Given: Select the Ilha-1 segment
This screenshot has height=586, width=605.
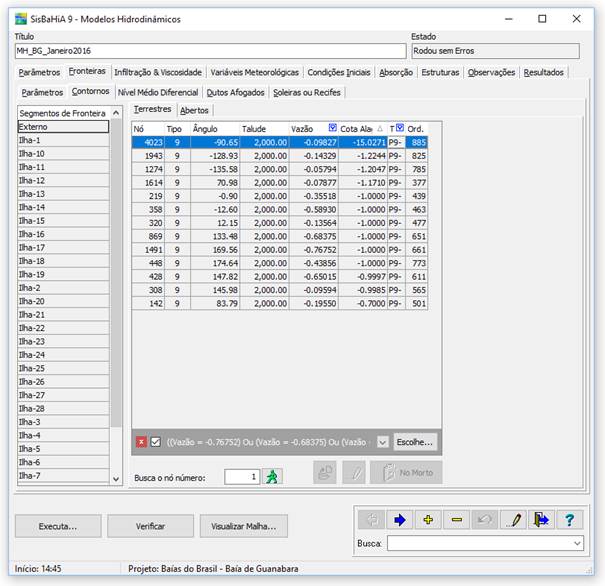Looking at the screenshot, I should coord(64,140).
